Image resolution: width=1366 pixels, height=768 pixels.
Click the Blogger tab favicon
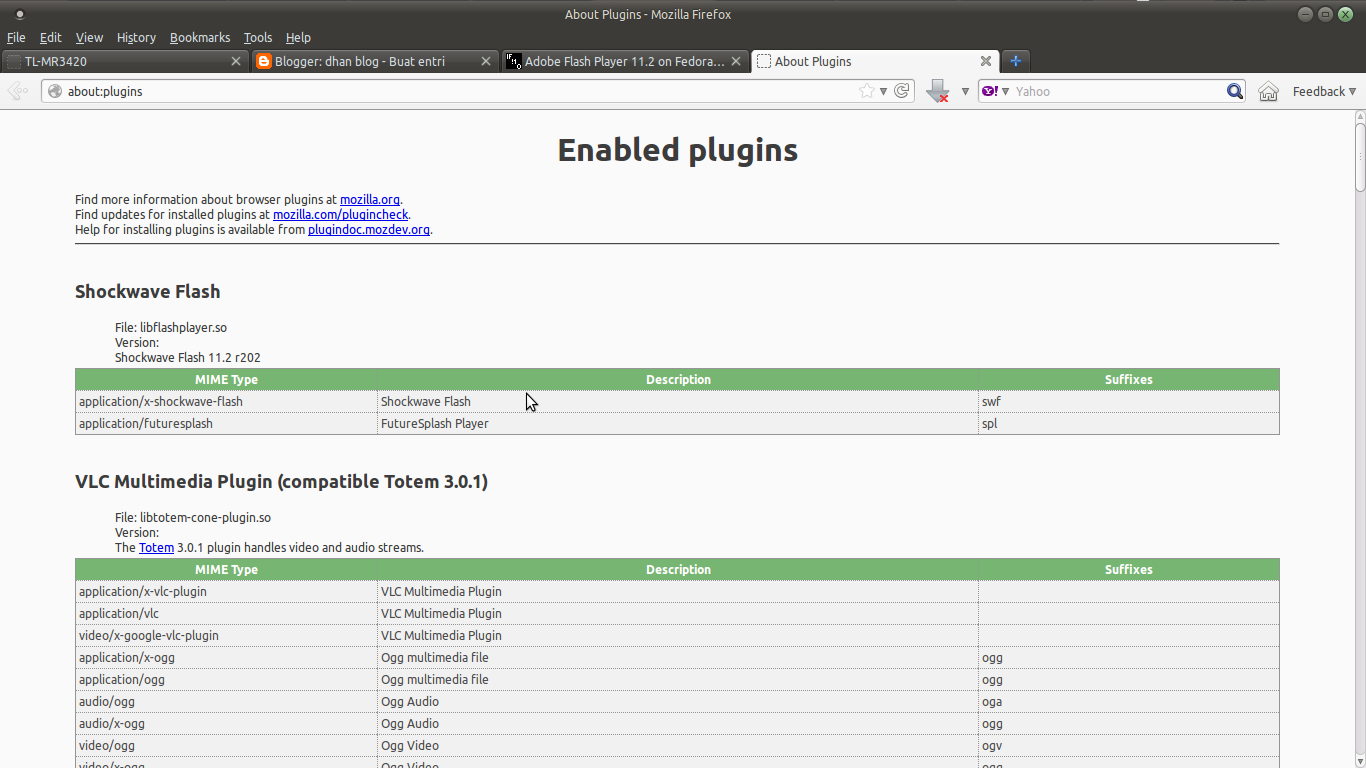[264, 61]
